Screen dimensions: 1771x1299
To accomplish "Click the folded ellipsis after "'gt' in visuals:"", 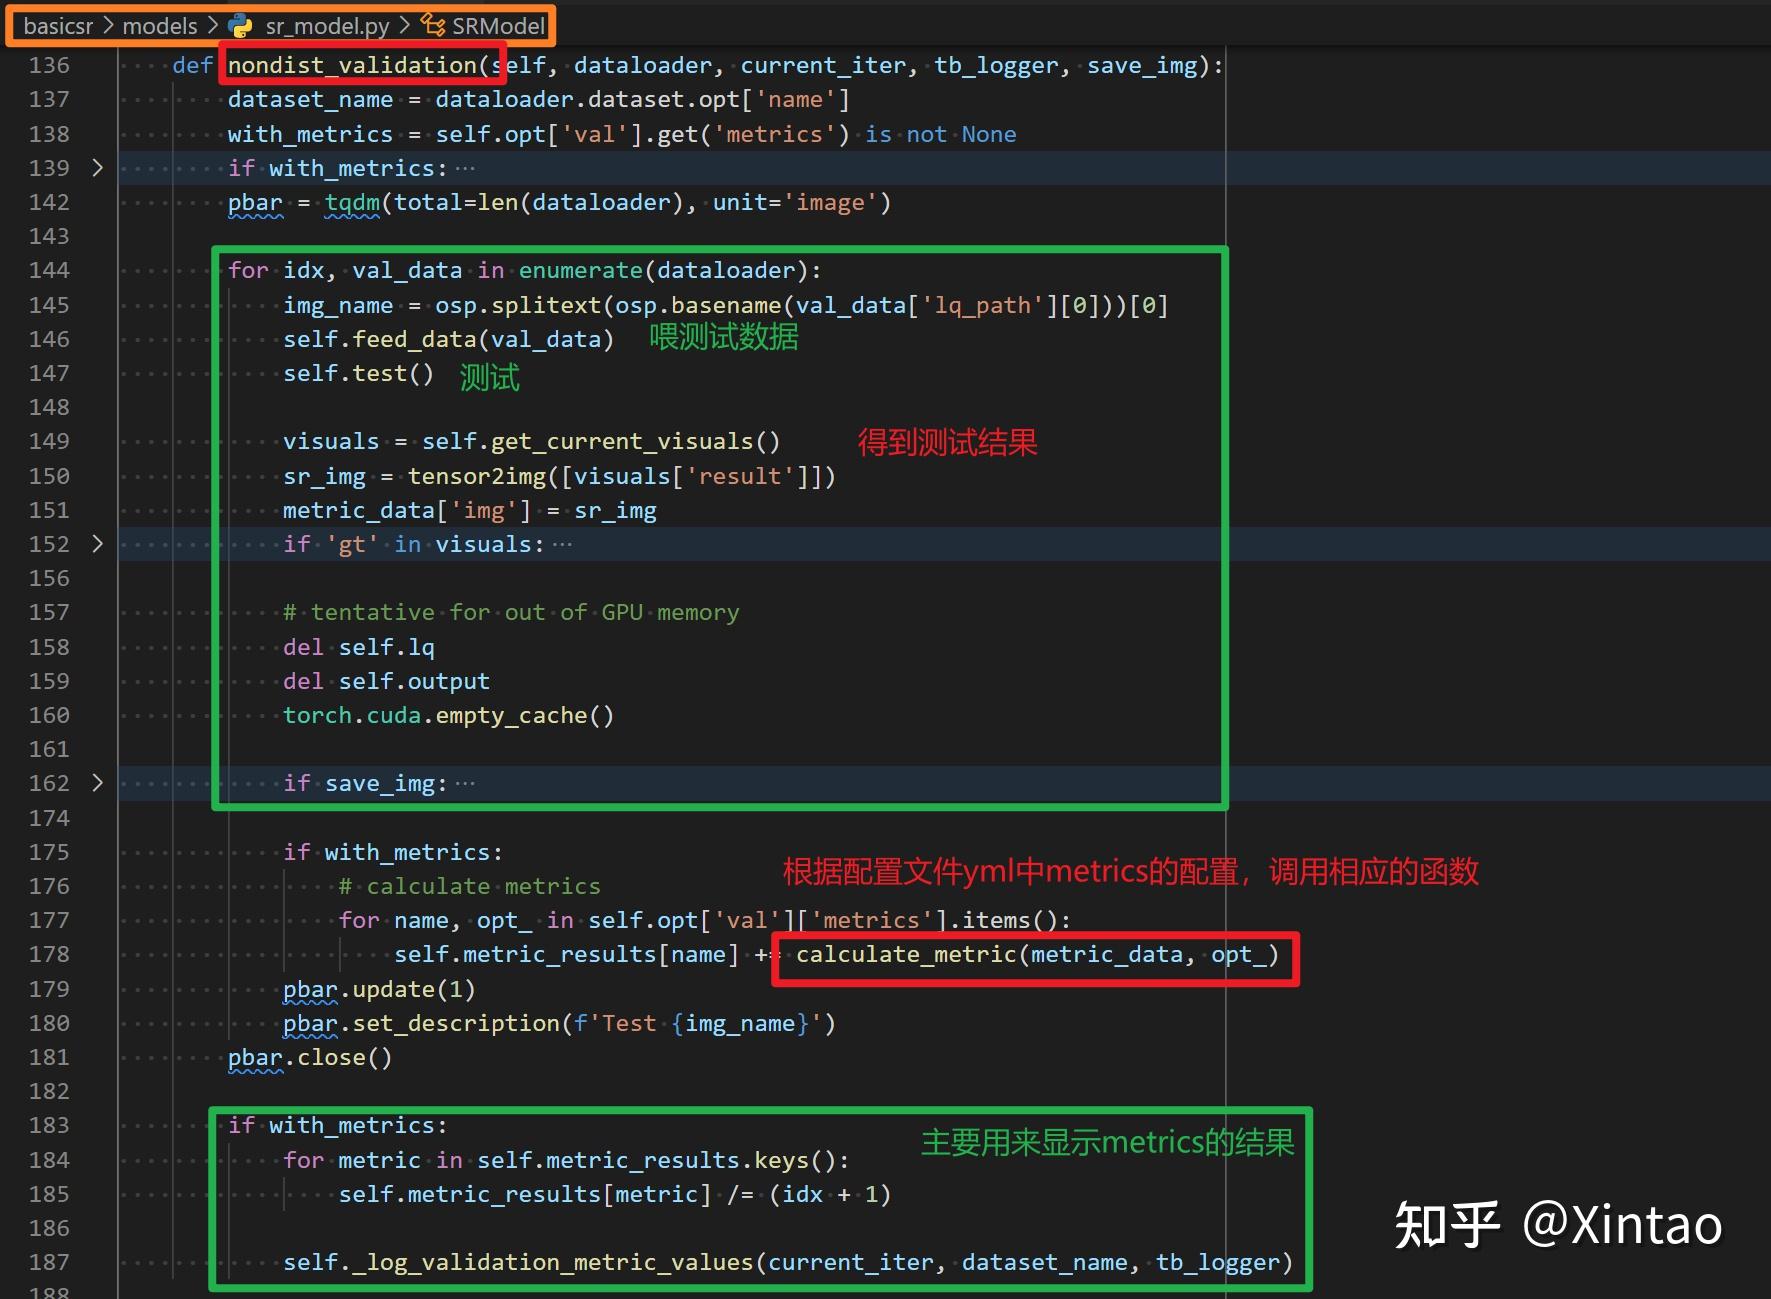I will click(563, 544).
